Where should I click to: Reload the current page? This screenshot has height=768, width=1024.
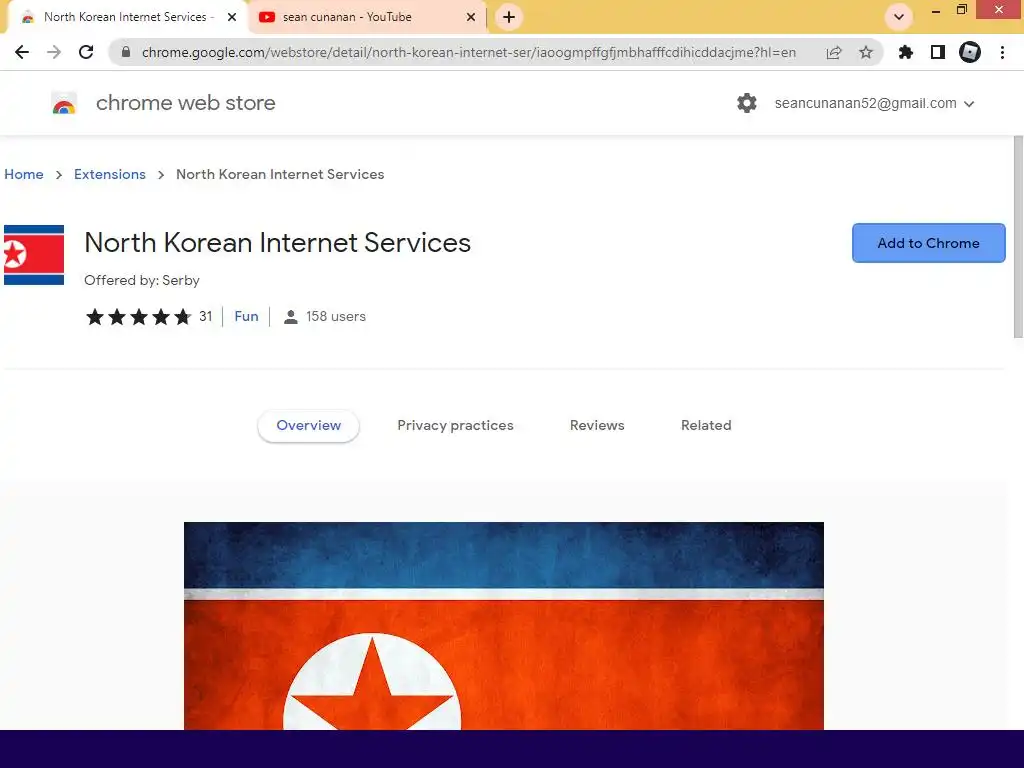(86, 52)
